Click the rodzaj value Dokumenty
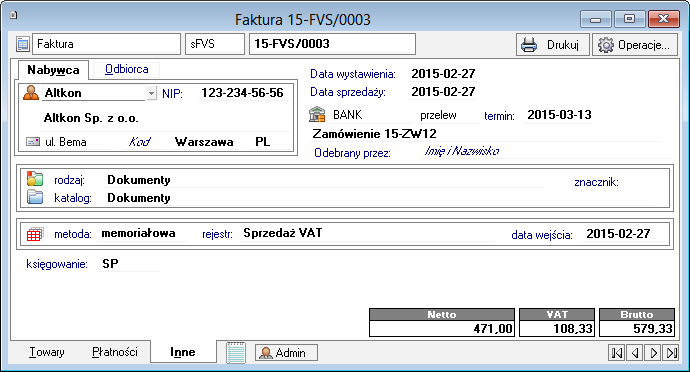 (x=139, y=180)
